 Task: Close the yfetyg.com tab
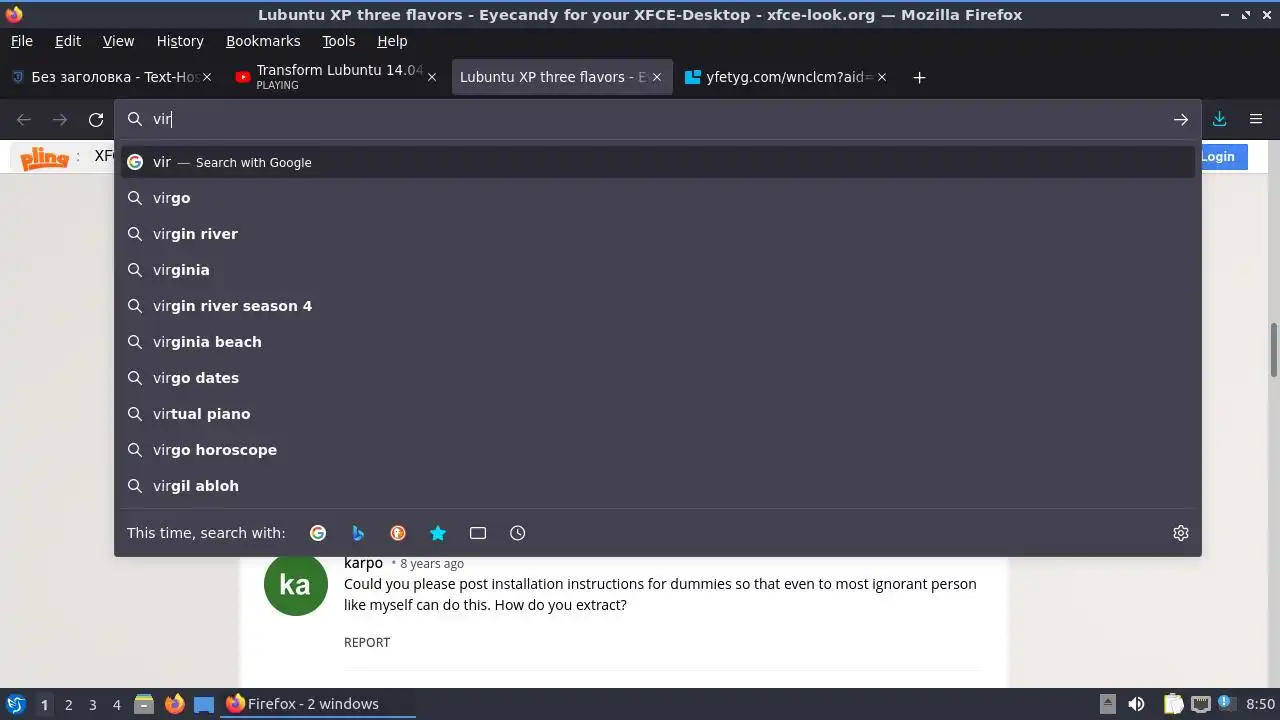[x=881, y=77]
